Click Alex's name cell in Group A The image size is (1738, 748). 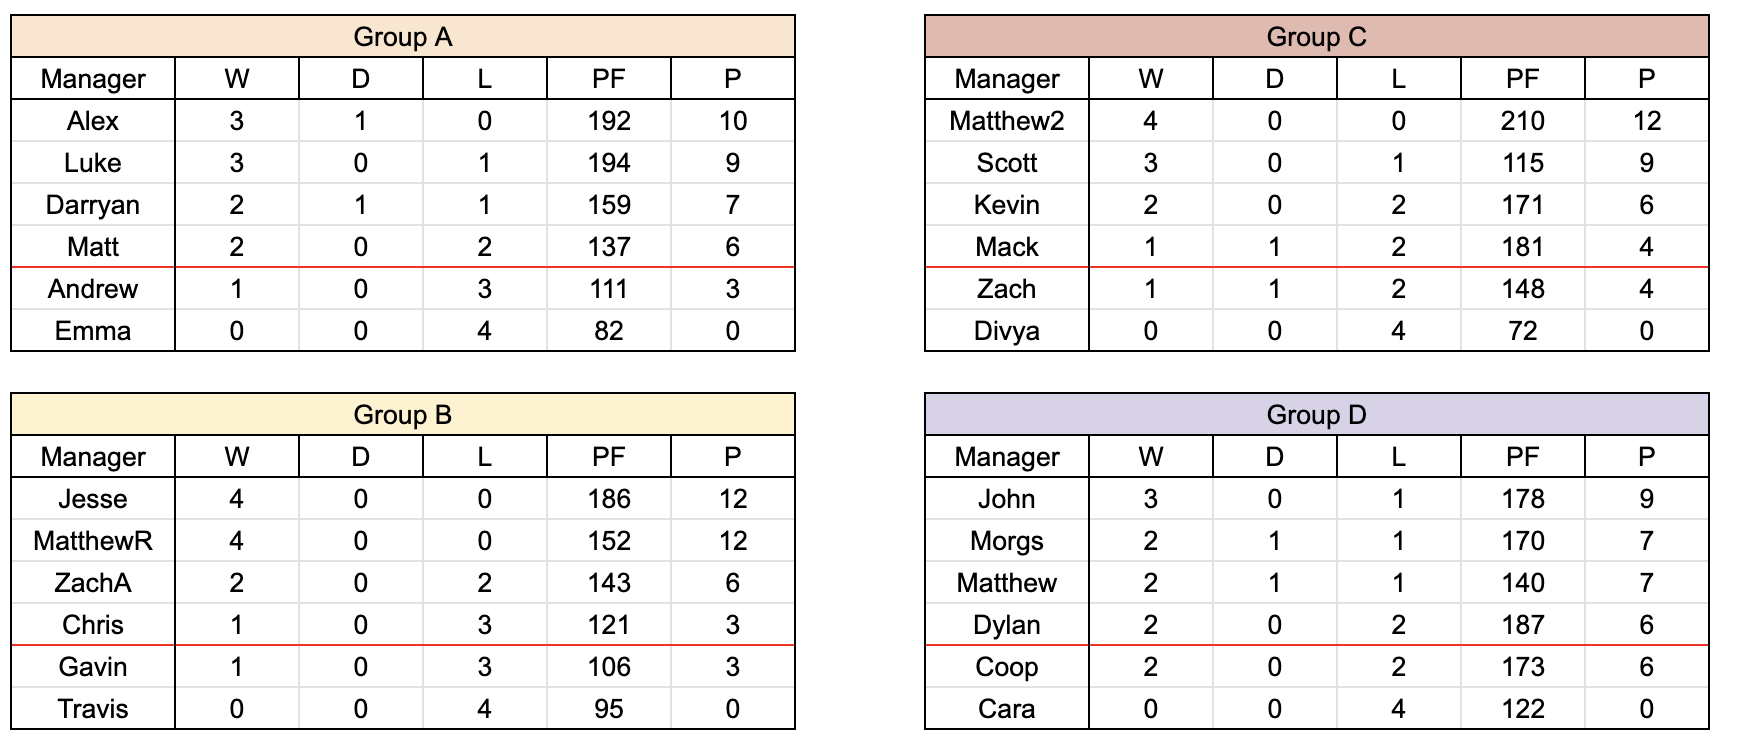point(93,121)
